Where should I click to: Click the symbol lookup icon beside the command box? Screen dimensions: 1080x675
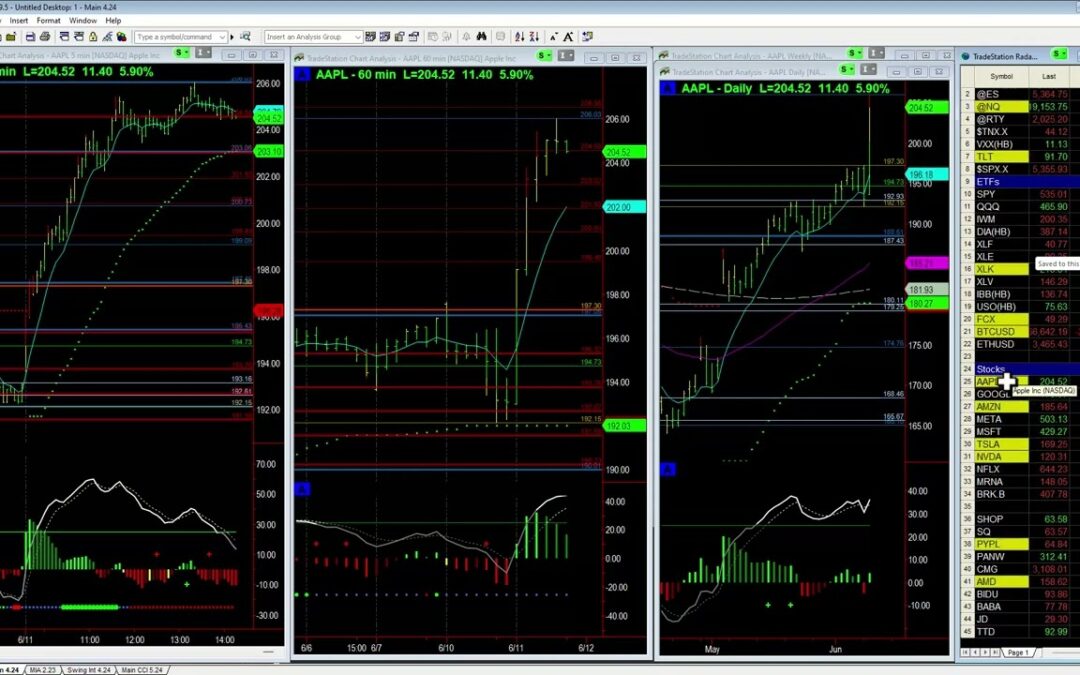[x=245, y=37]
